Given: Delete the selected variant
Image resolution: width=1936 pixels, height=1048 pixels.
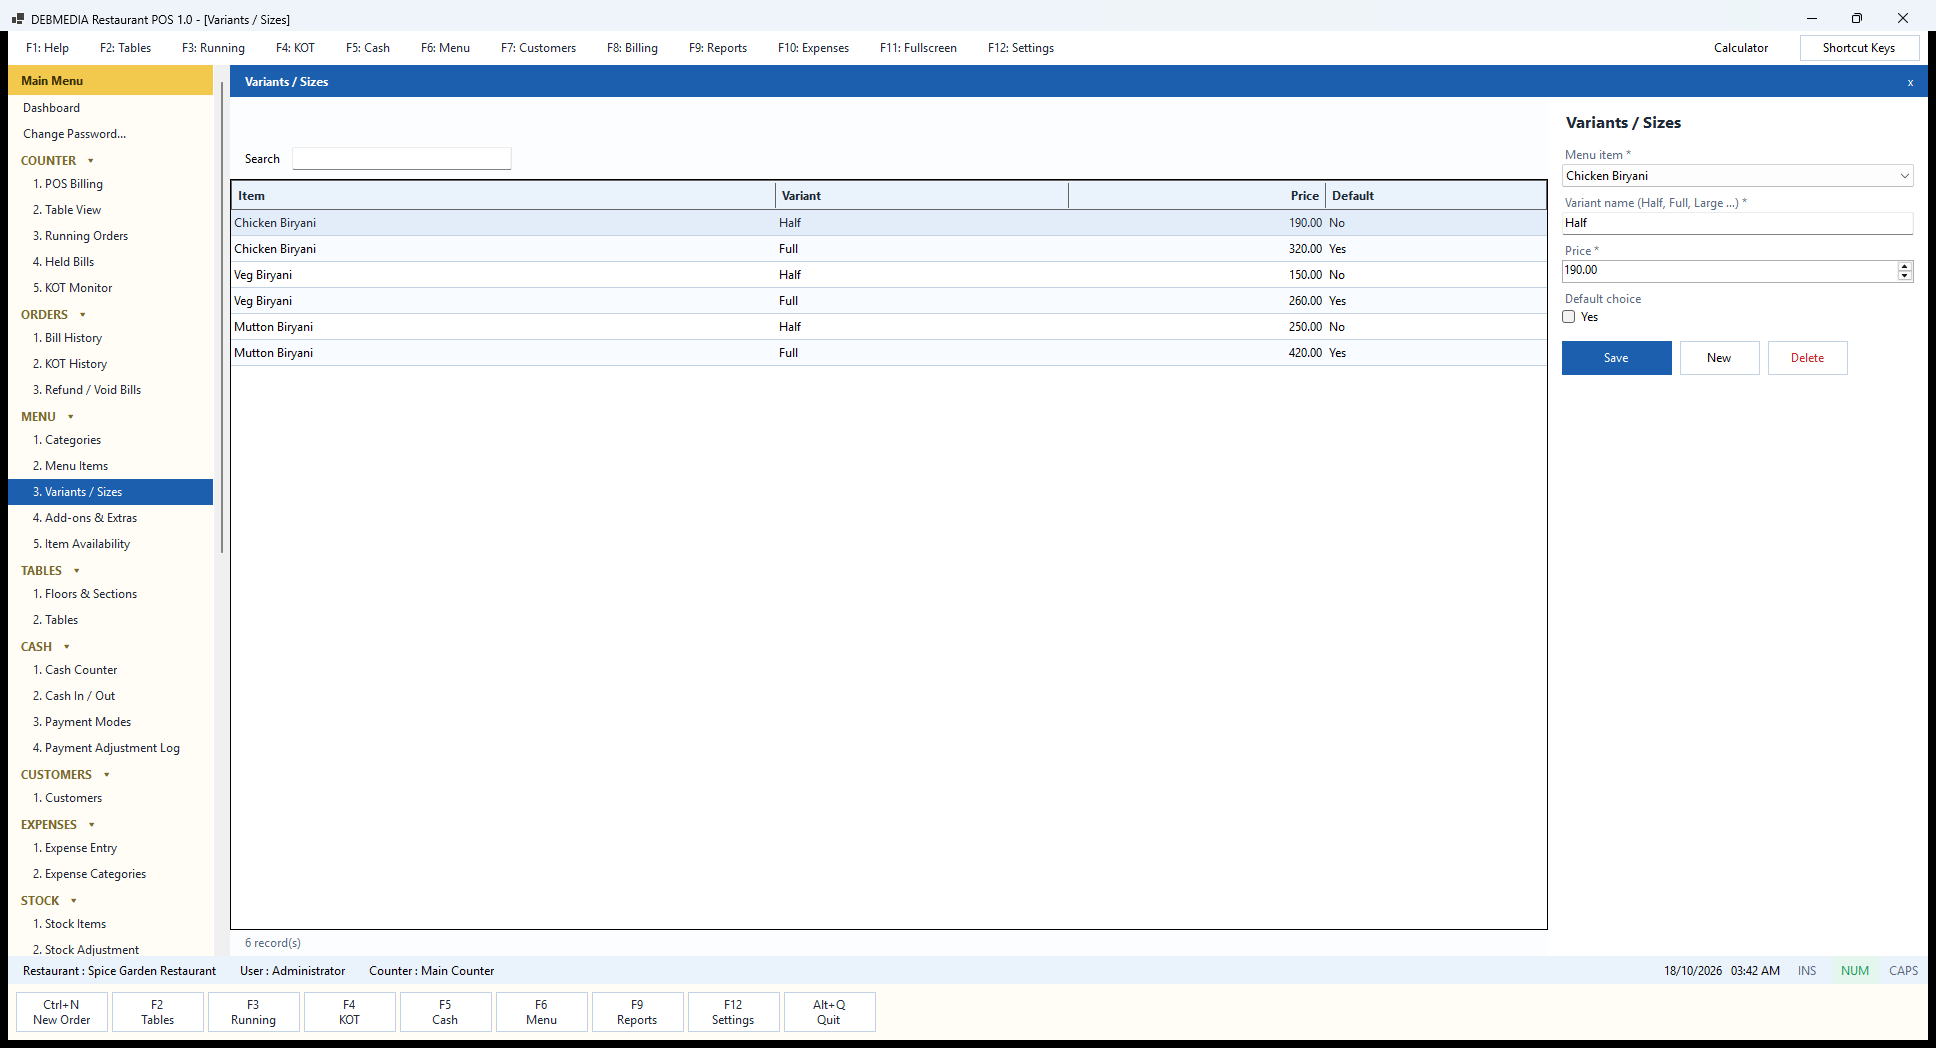Looking at the screenshot, I should pyautogui.click(x=1807, y=358).
